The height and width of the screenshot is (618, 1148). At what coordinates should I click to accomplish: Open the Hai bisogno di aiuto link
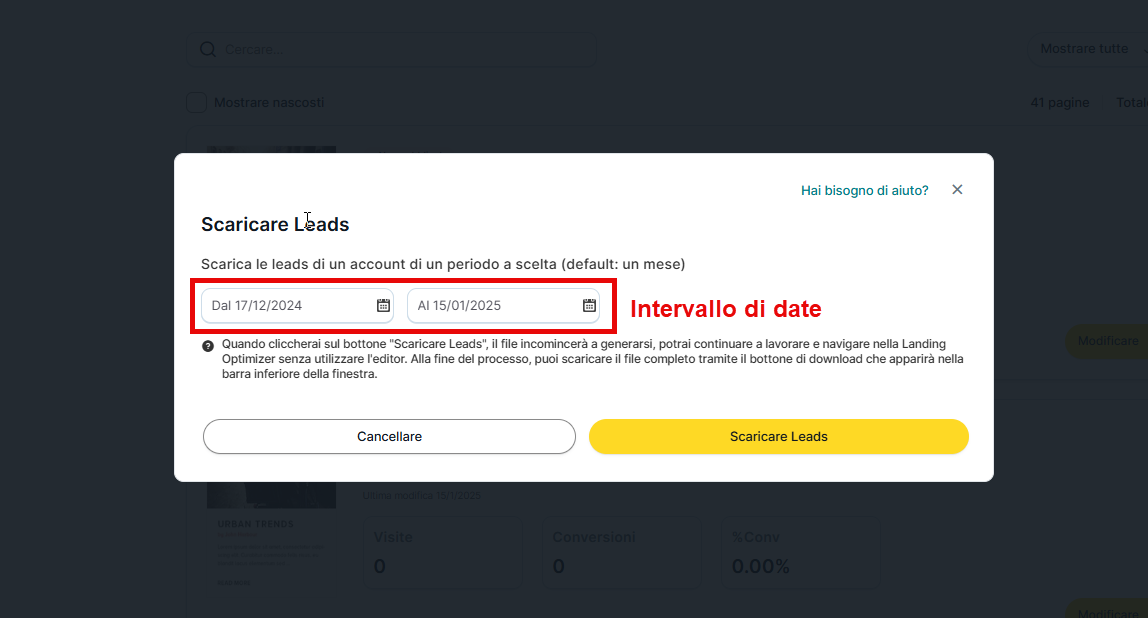[864, 190]
